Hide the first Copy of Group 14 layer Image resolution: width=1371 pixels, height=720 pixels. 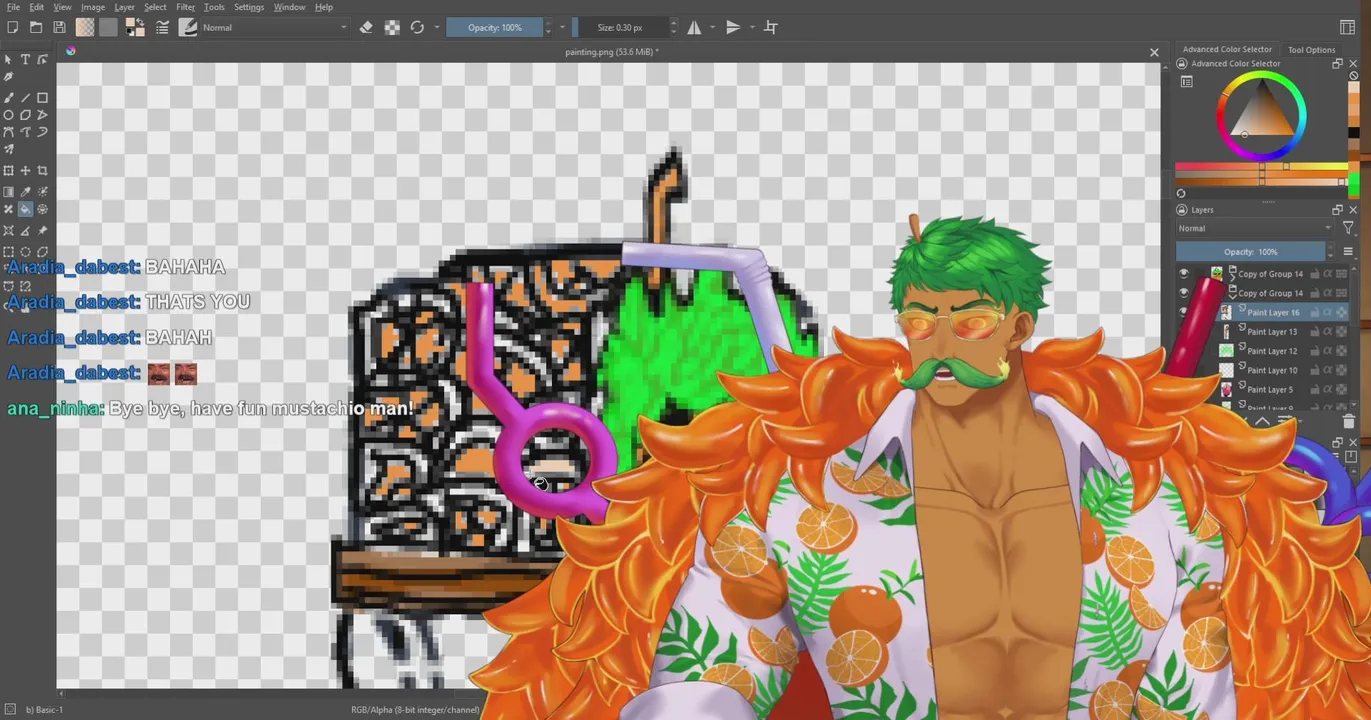click(1184, 273)
